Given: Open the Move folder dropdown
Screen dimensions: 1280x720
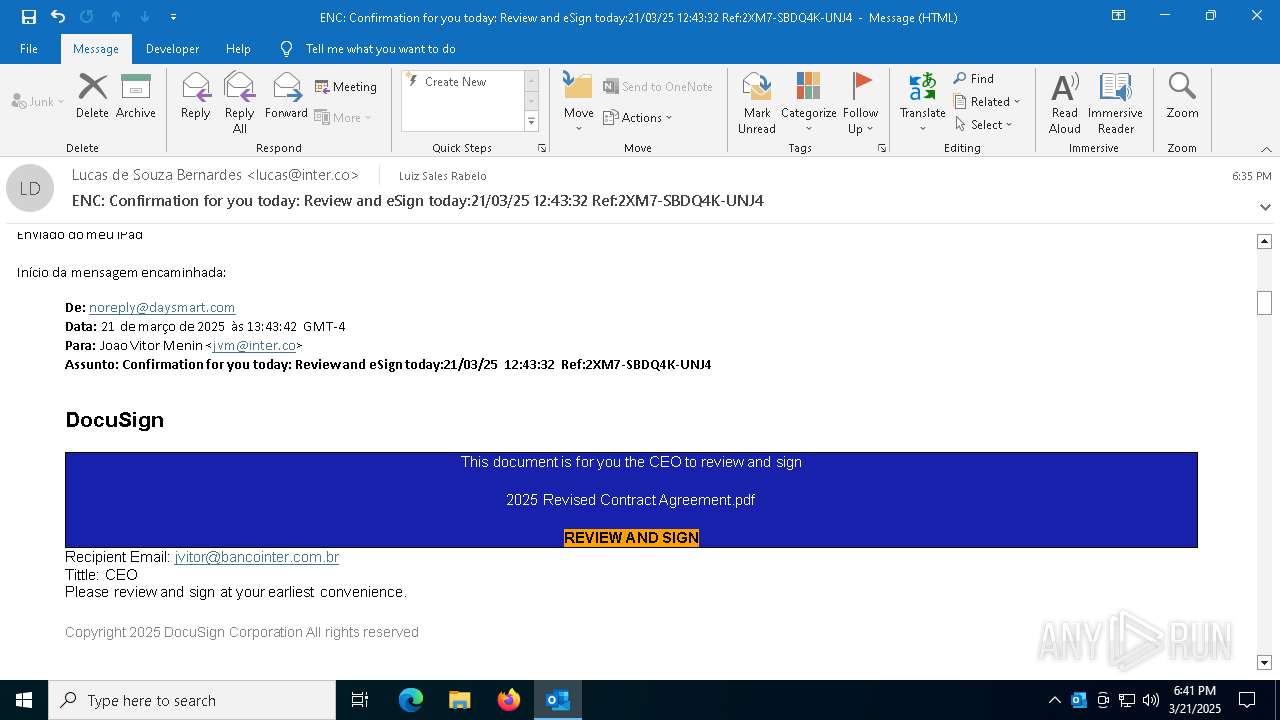Looking at the screenshot, I should (x=578, y=103).
